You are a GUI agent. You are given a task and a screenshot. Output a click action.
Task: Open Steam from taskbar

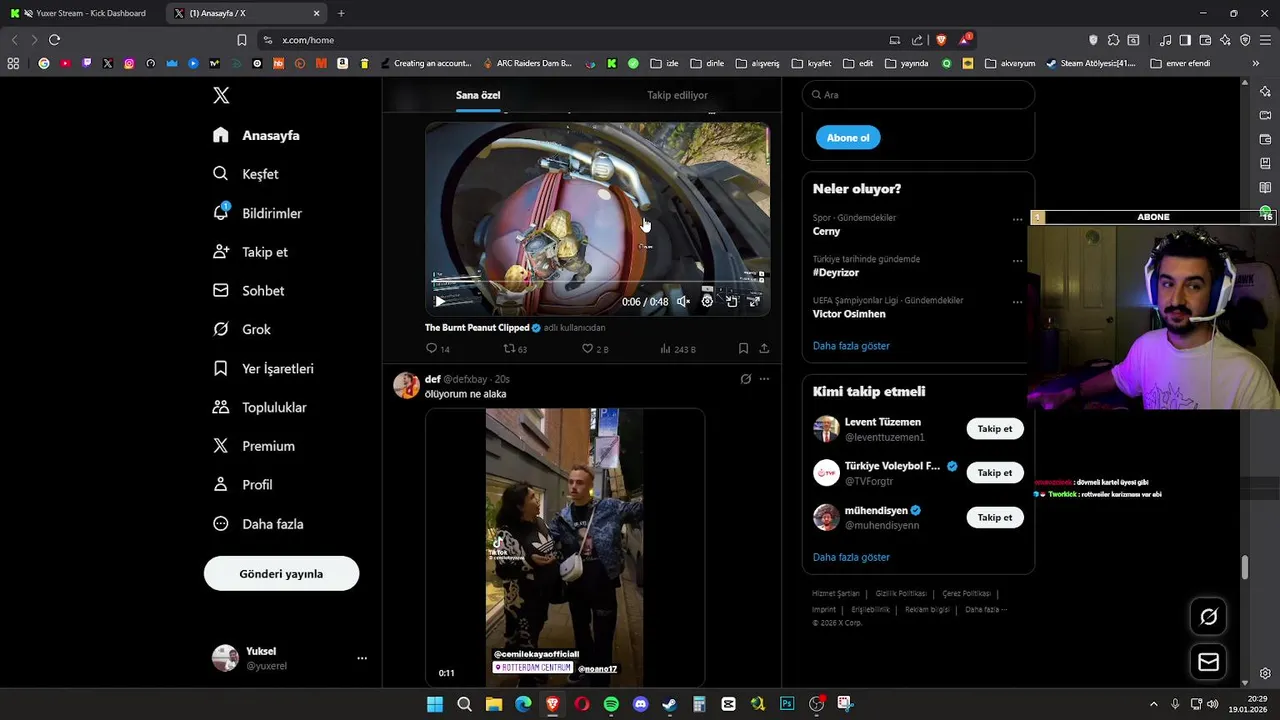669,704
